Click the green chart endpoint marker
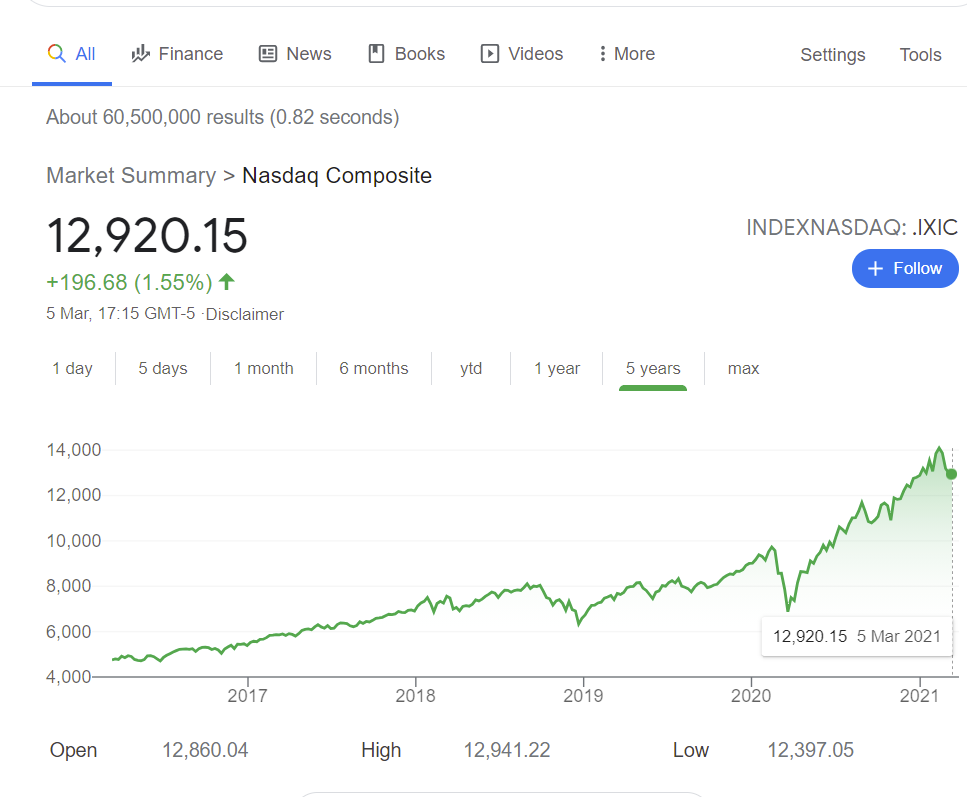Screen dimensions: 967x797 tap(952, 474)
